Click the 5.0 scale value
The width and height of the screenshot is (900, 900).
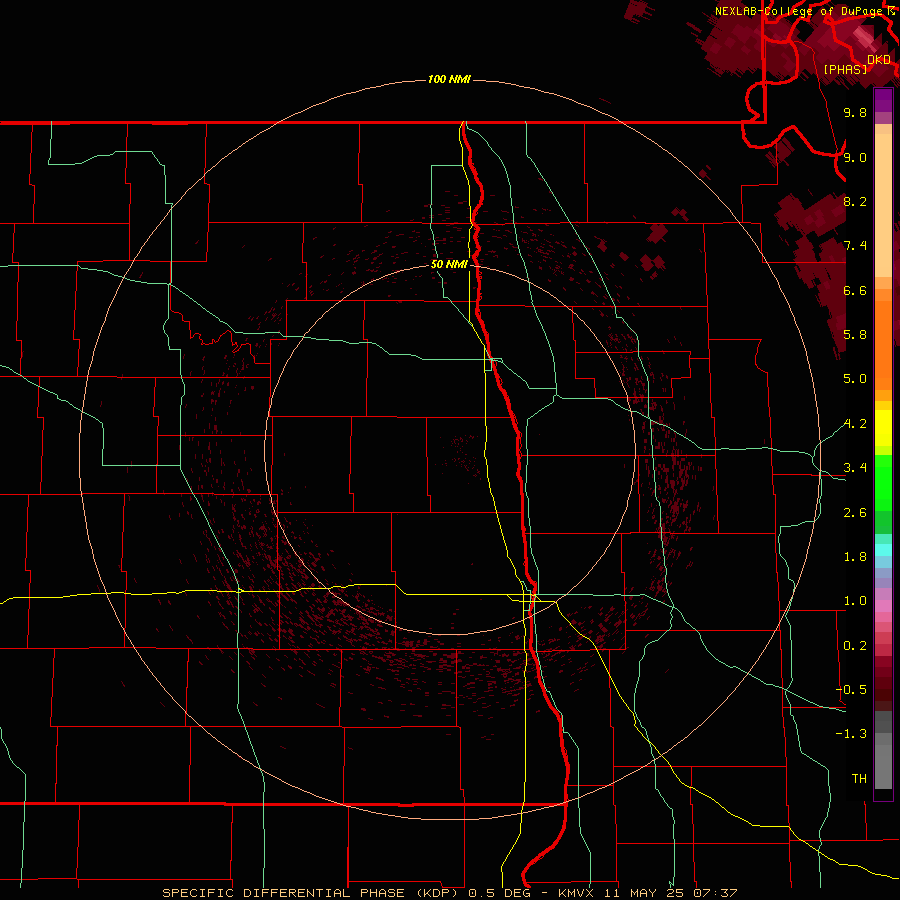[855, 379]
